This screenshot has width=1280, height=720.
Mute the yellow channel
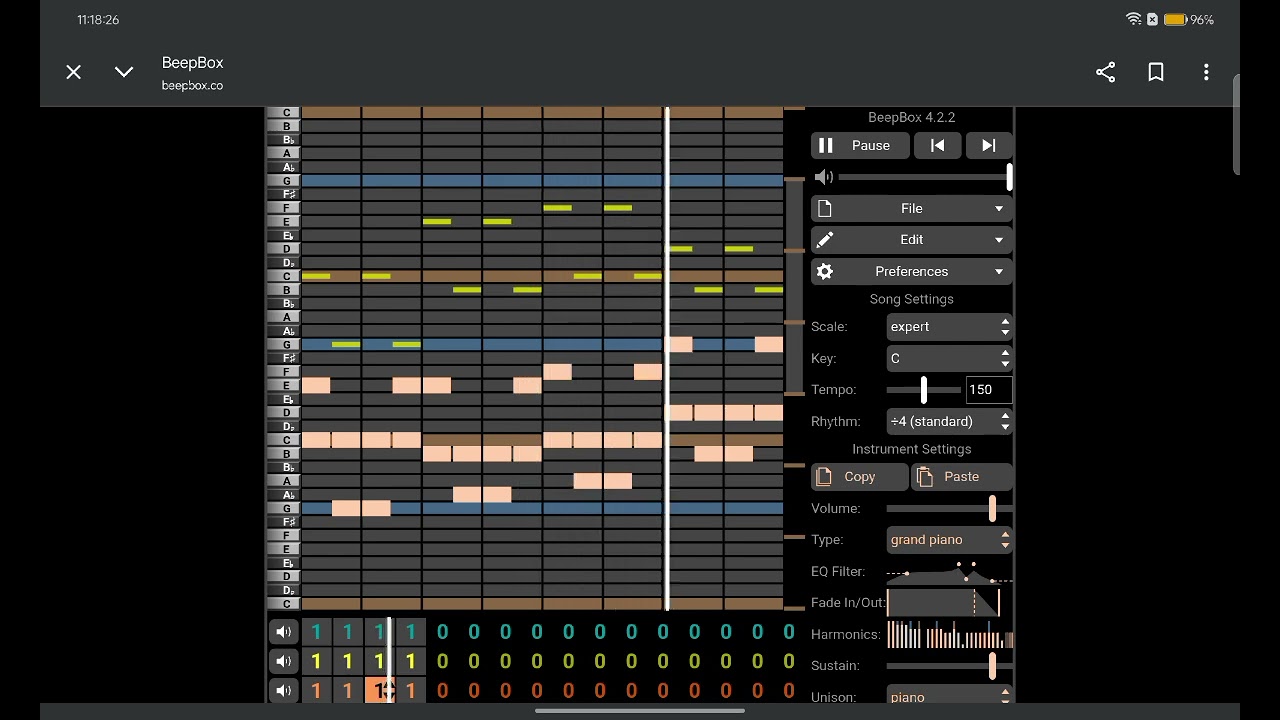coord(284,661)
